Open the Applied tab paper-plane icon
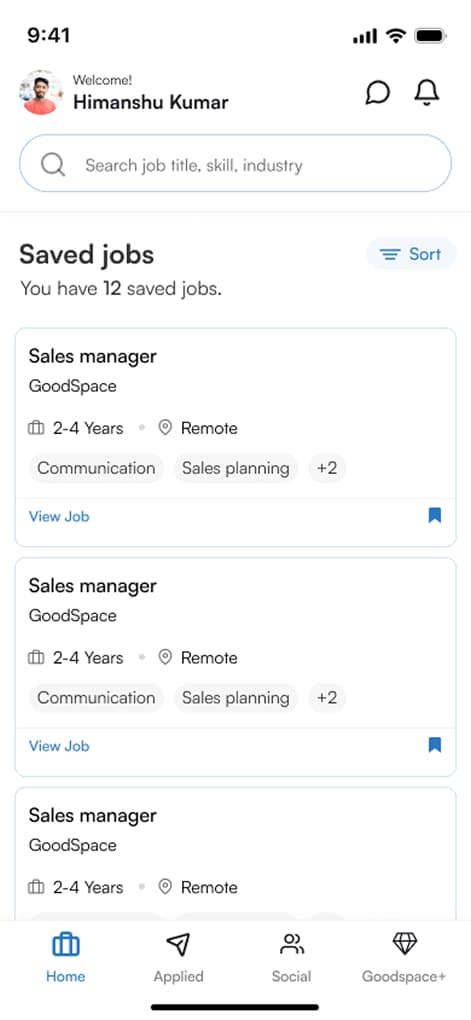The height and width of the screenshot is (1020, 471). click(x=178, y=944)
